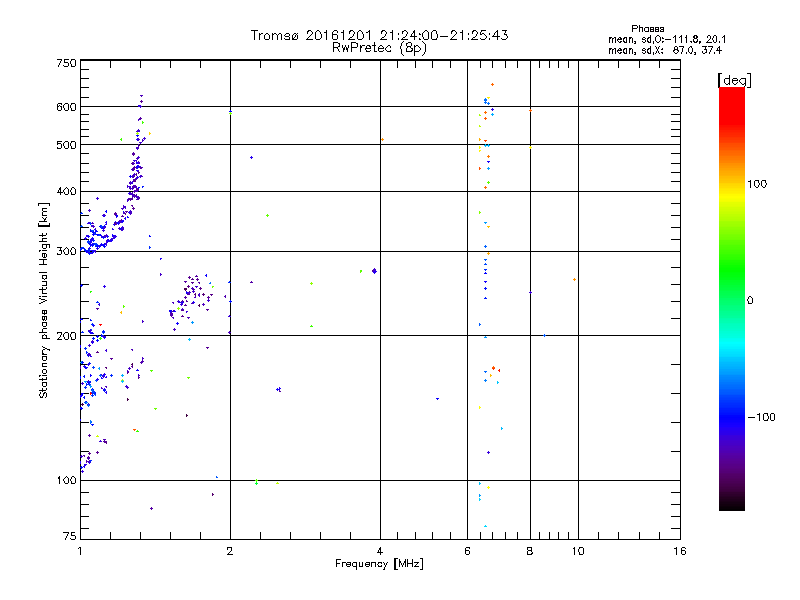Click the x-axis tick label '4'
This screenshot has height=600, width=800.
(x=380, y=551)
